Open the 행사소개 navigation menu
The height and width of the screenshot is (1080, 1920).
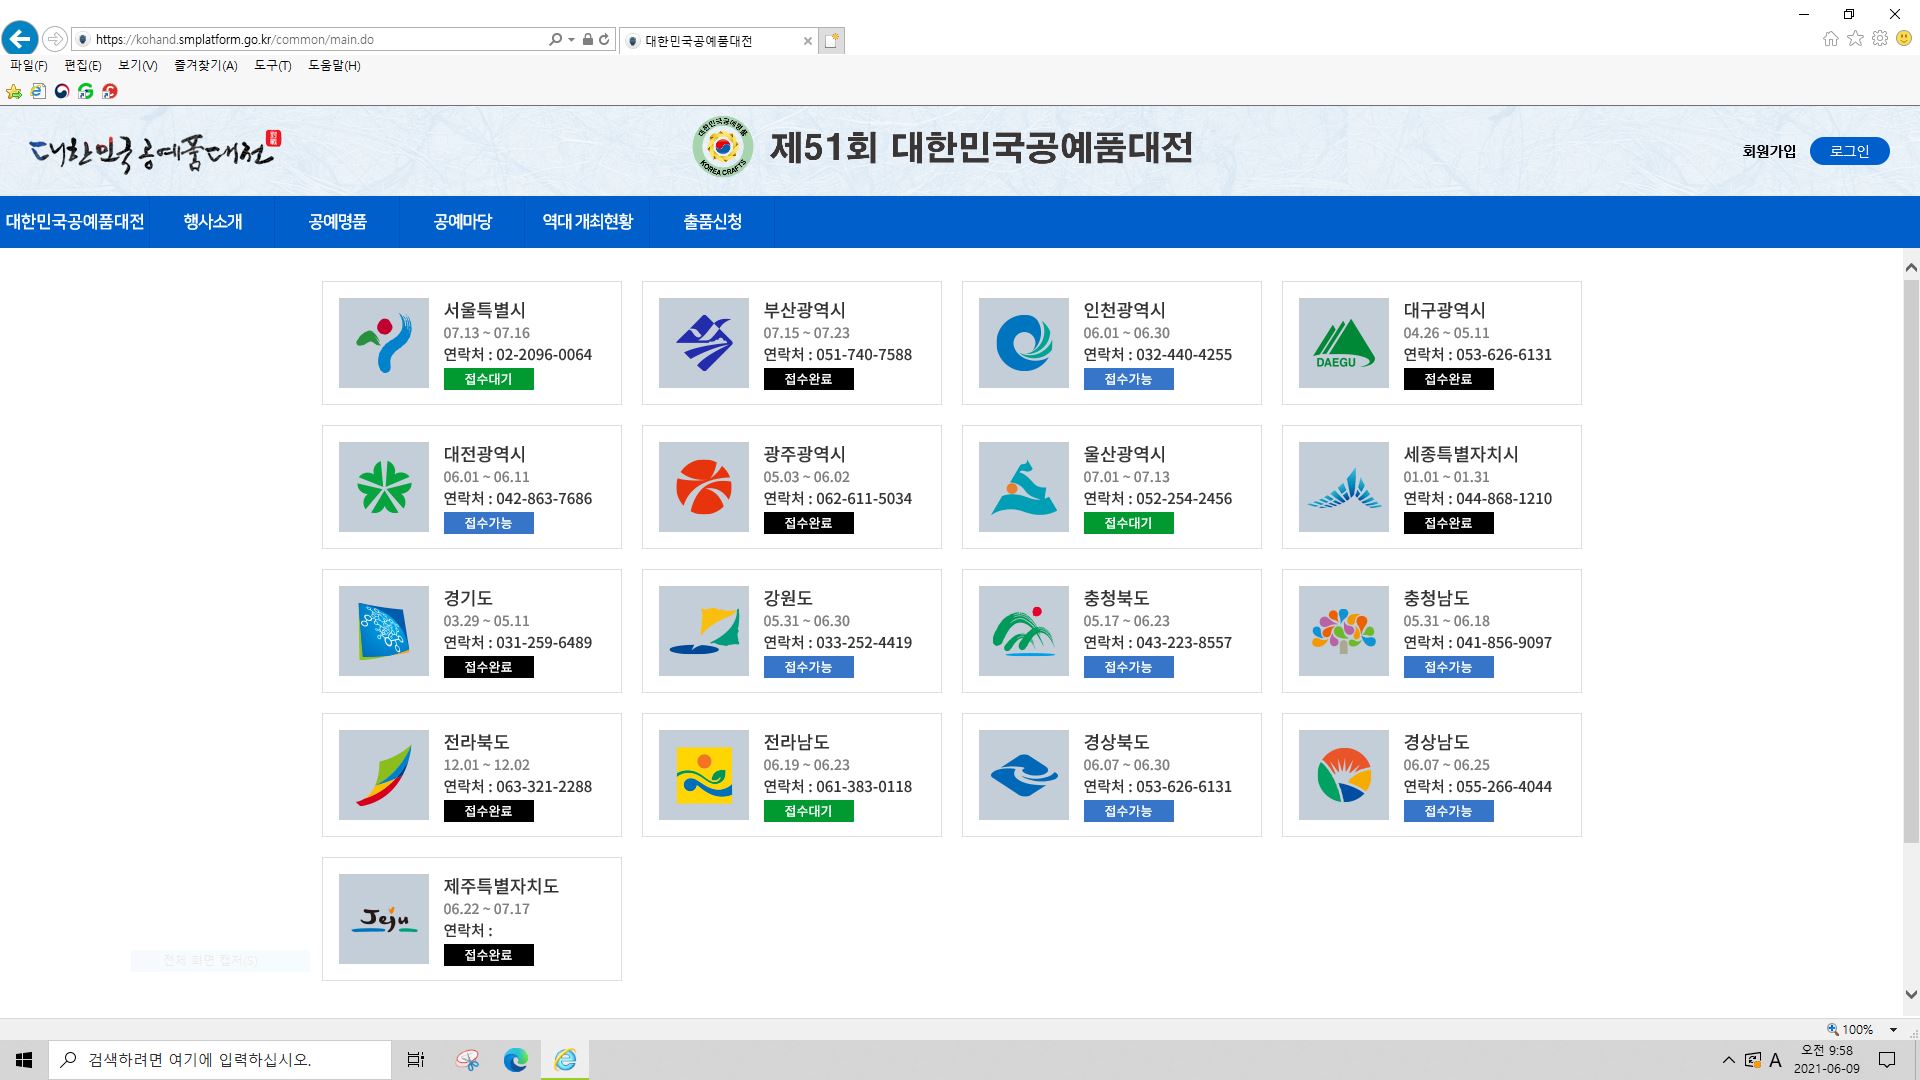[213, 222]
